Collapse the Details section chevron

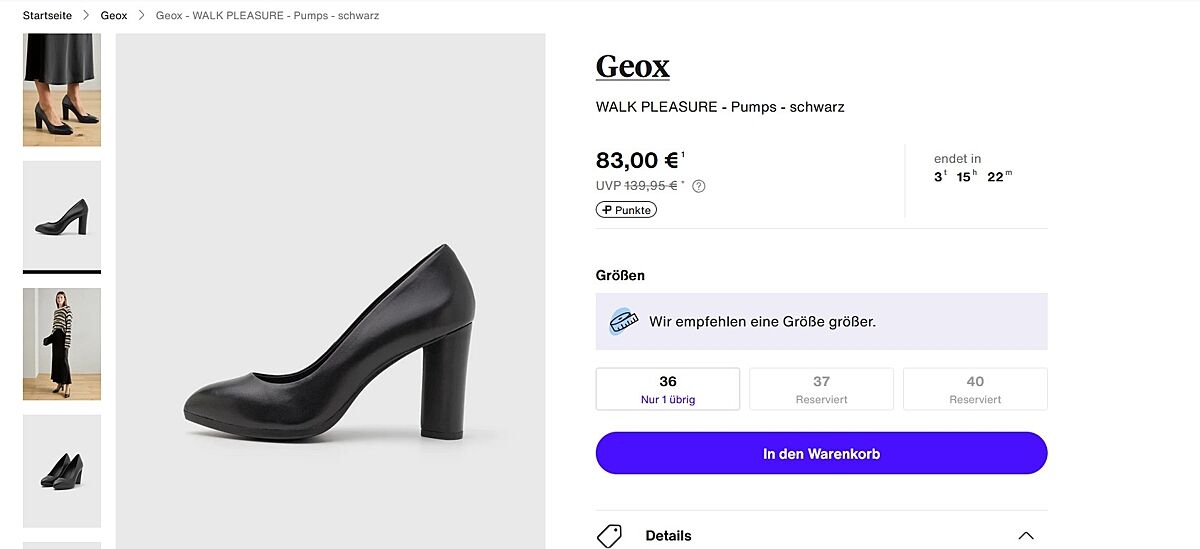pyautogui.click(x=1025, y=536)
